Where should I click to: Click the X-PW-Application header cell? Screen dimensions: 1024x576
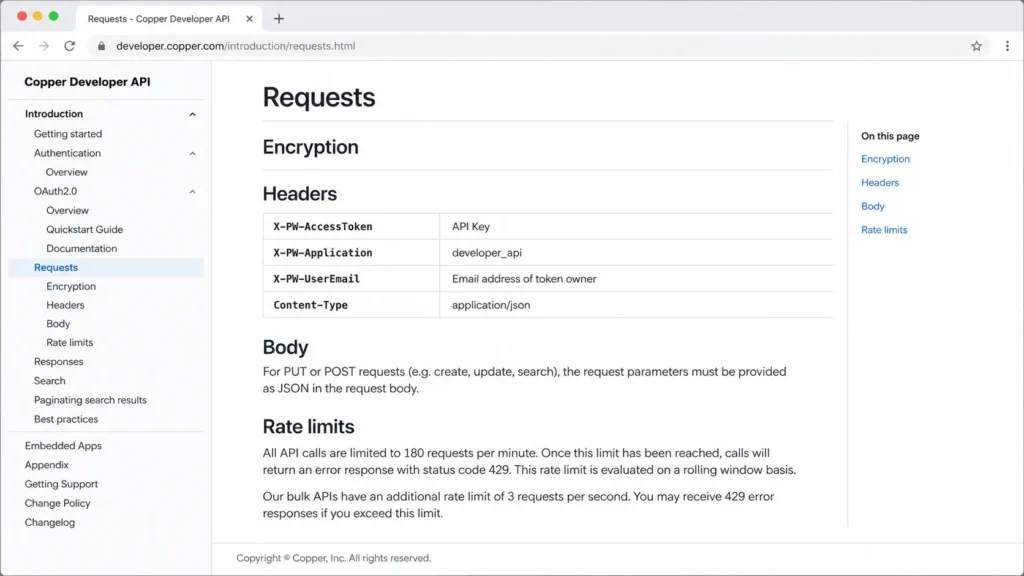351,253
